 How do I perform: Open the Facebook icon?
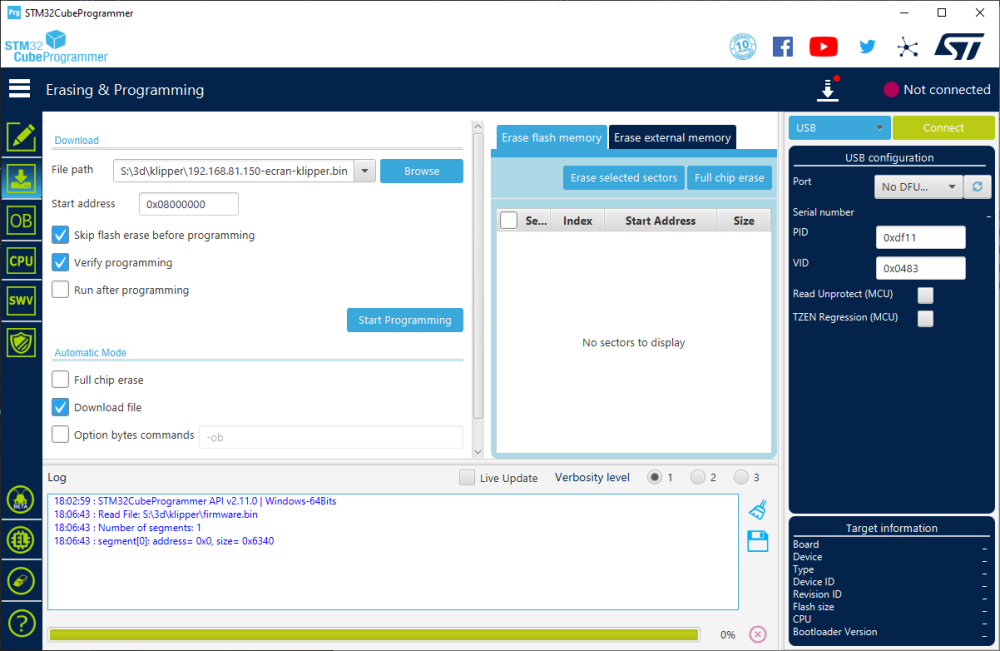(x=783, y=47)
